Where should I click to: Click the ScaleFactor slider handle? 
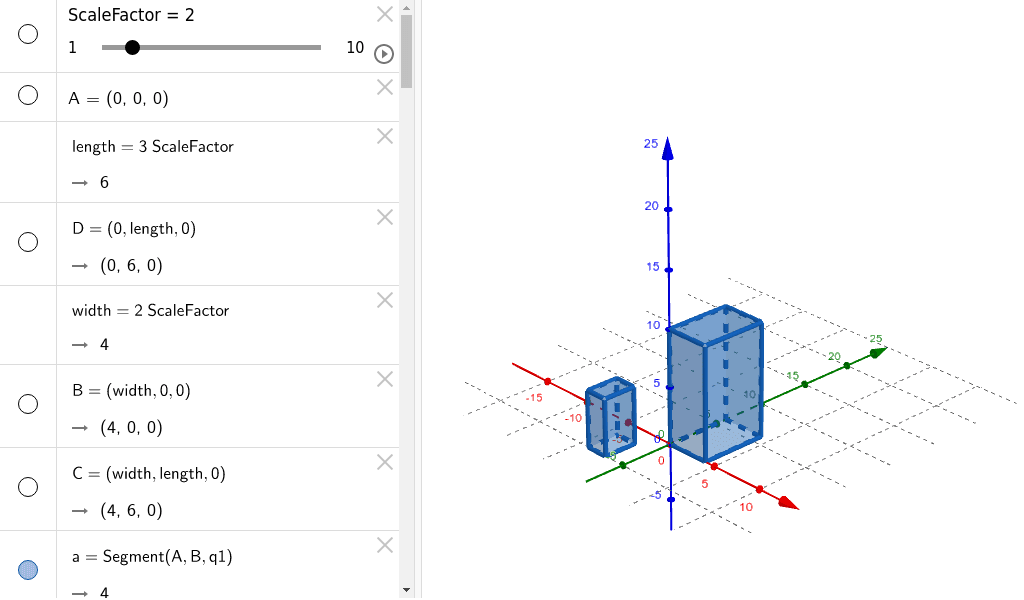pos(133,46)
